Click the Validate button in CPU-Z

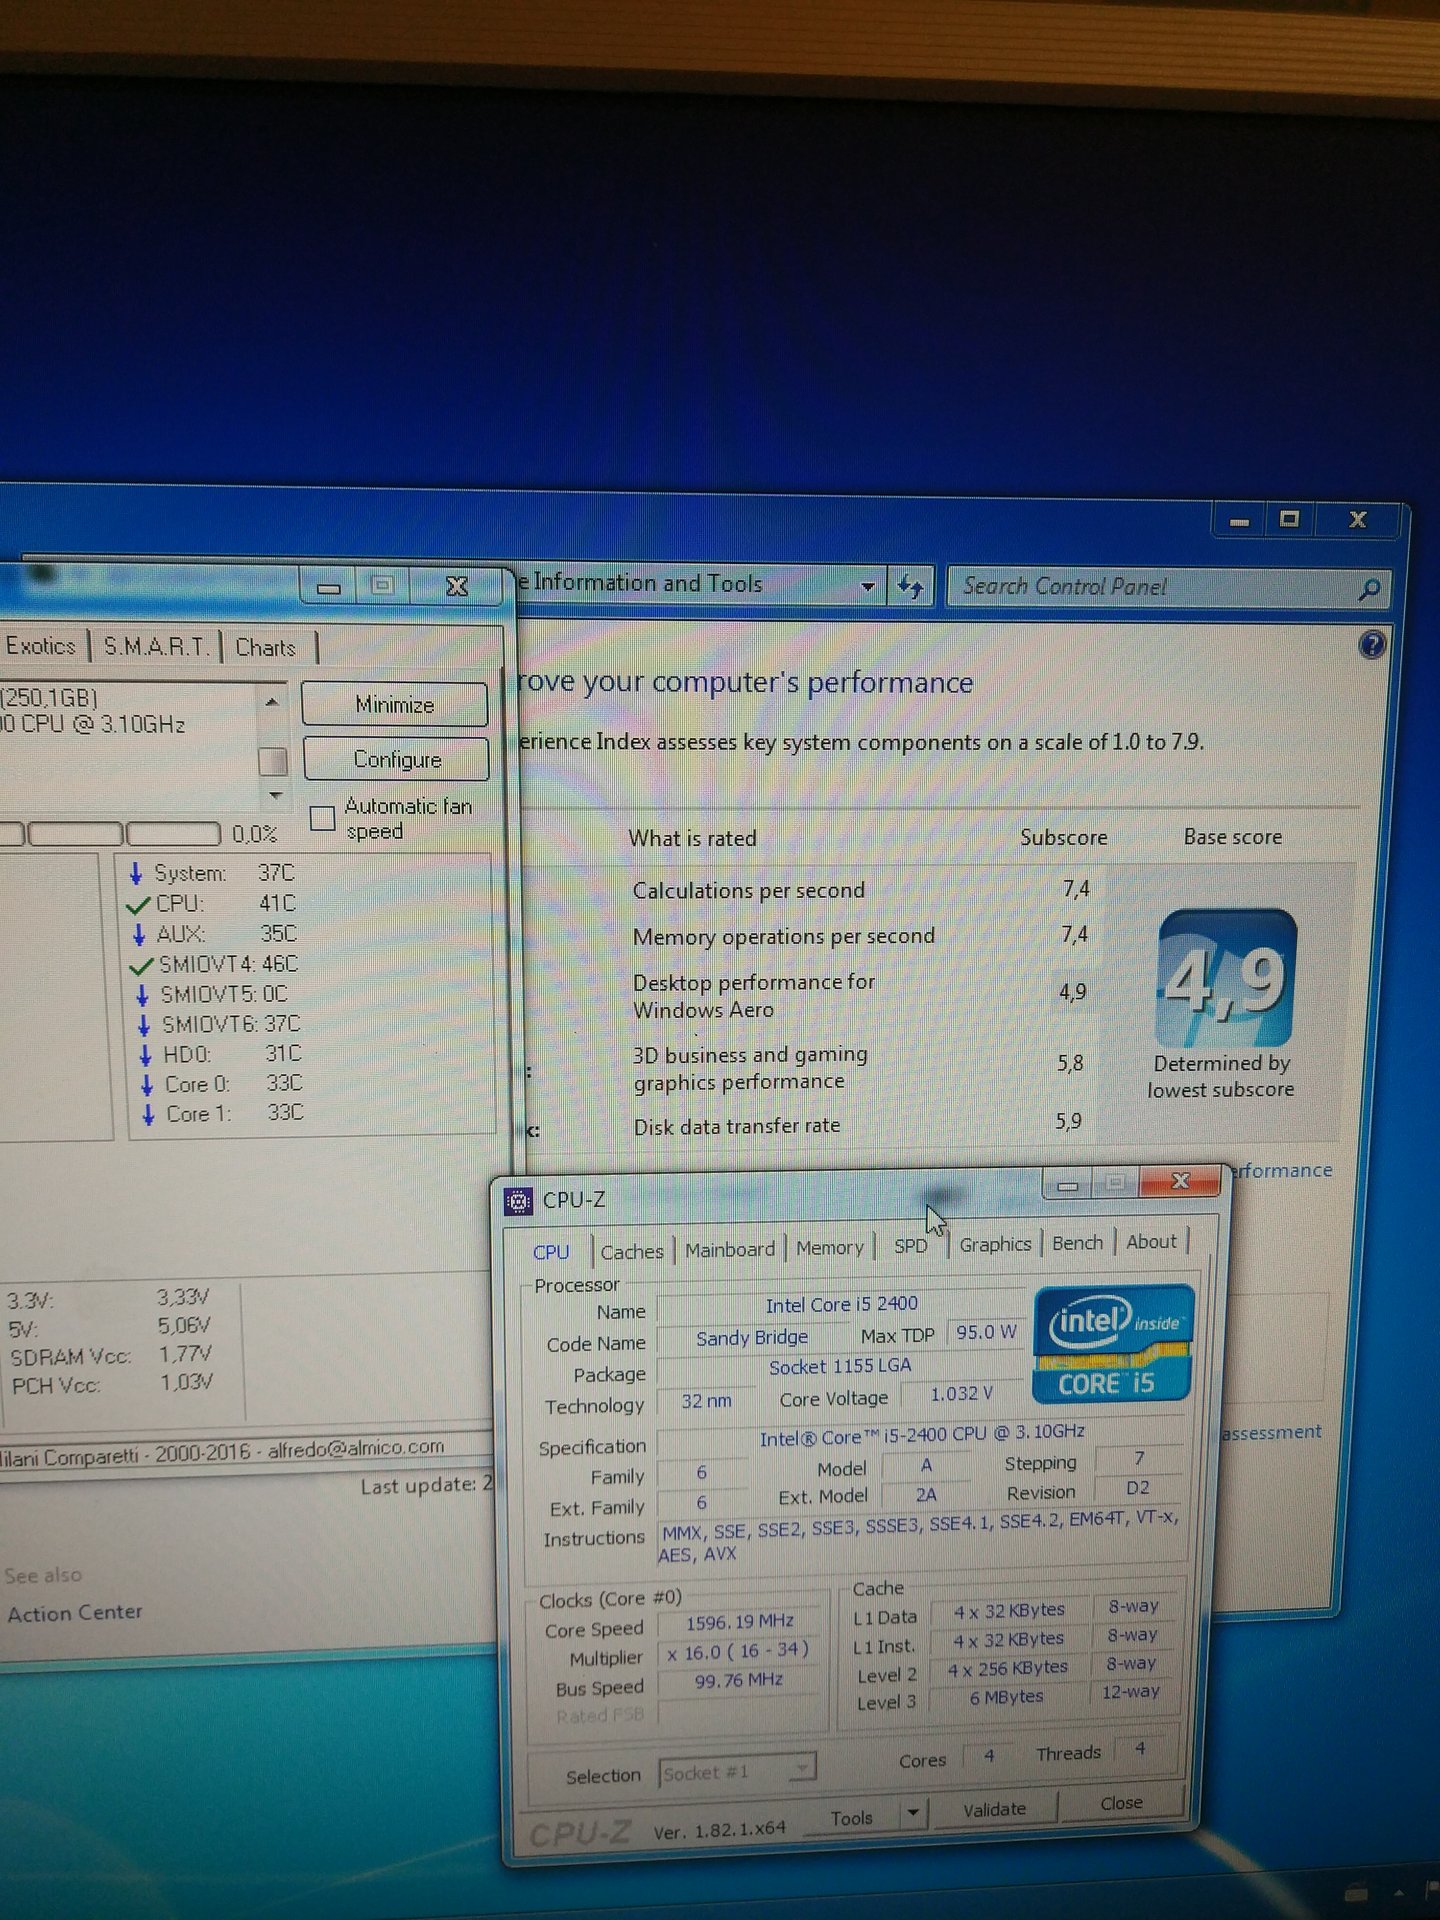pos(994,1809)
